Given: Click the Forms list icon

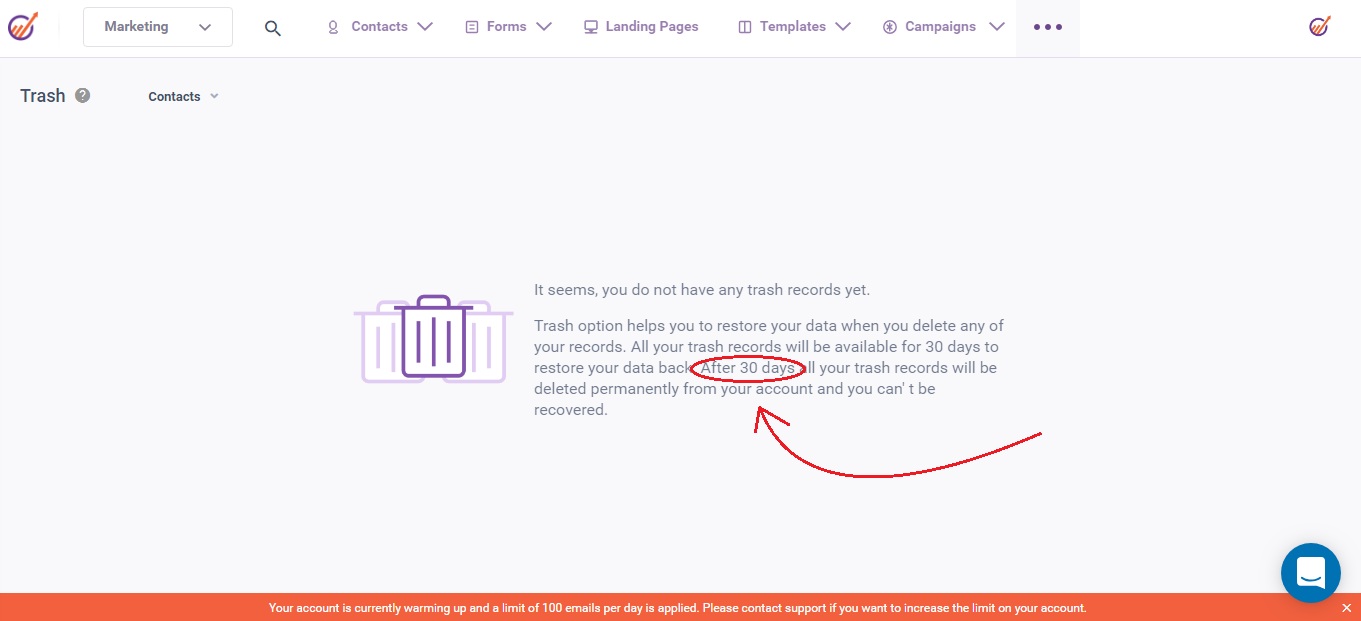Looking at the screenshot, I should tap(472, 27).
